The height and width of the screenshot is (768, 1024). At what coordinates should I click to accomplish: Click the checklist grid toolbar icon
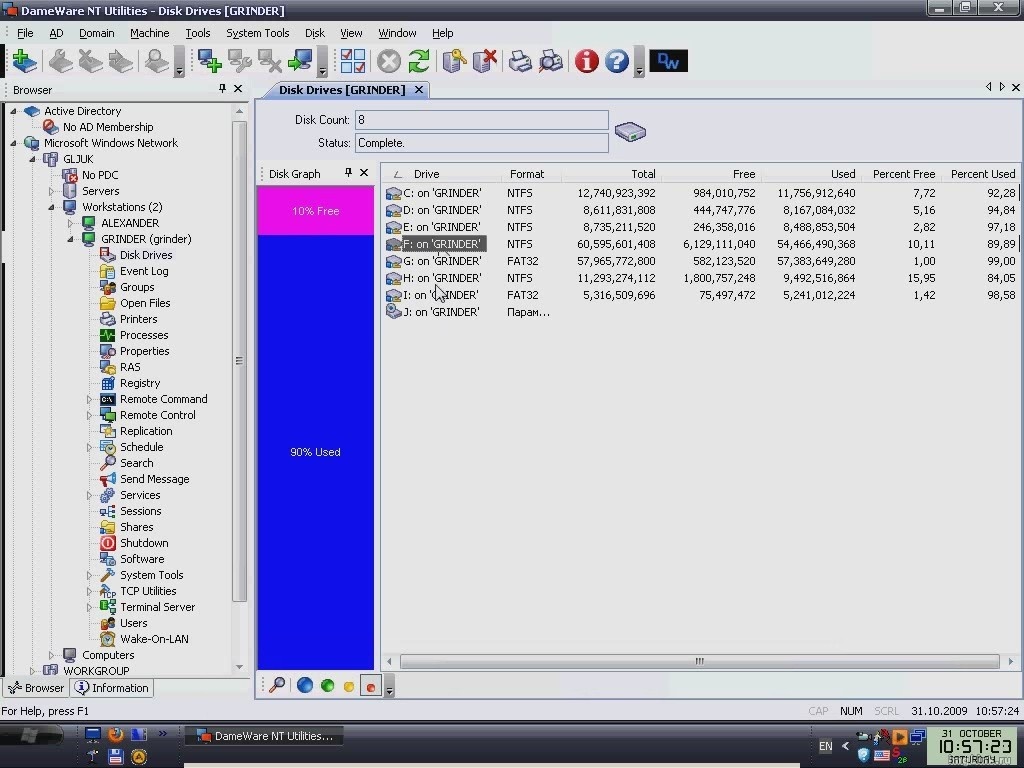click(353, 61)
